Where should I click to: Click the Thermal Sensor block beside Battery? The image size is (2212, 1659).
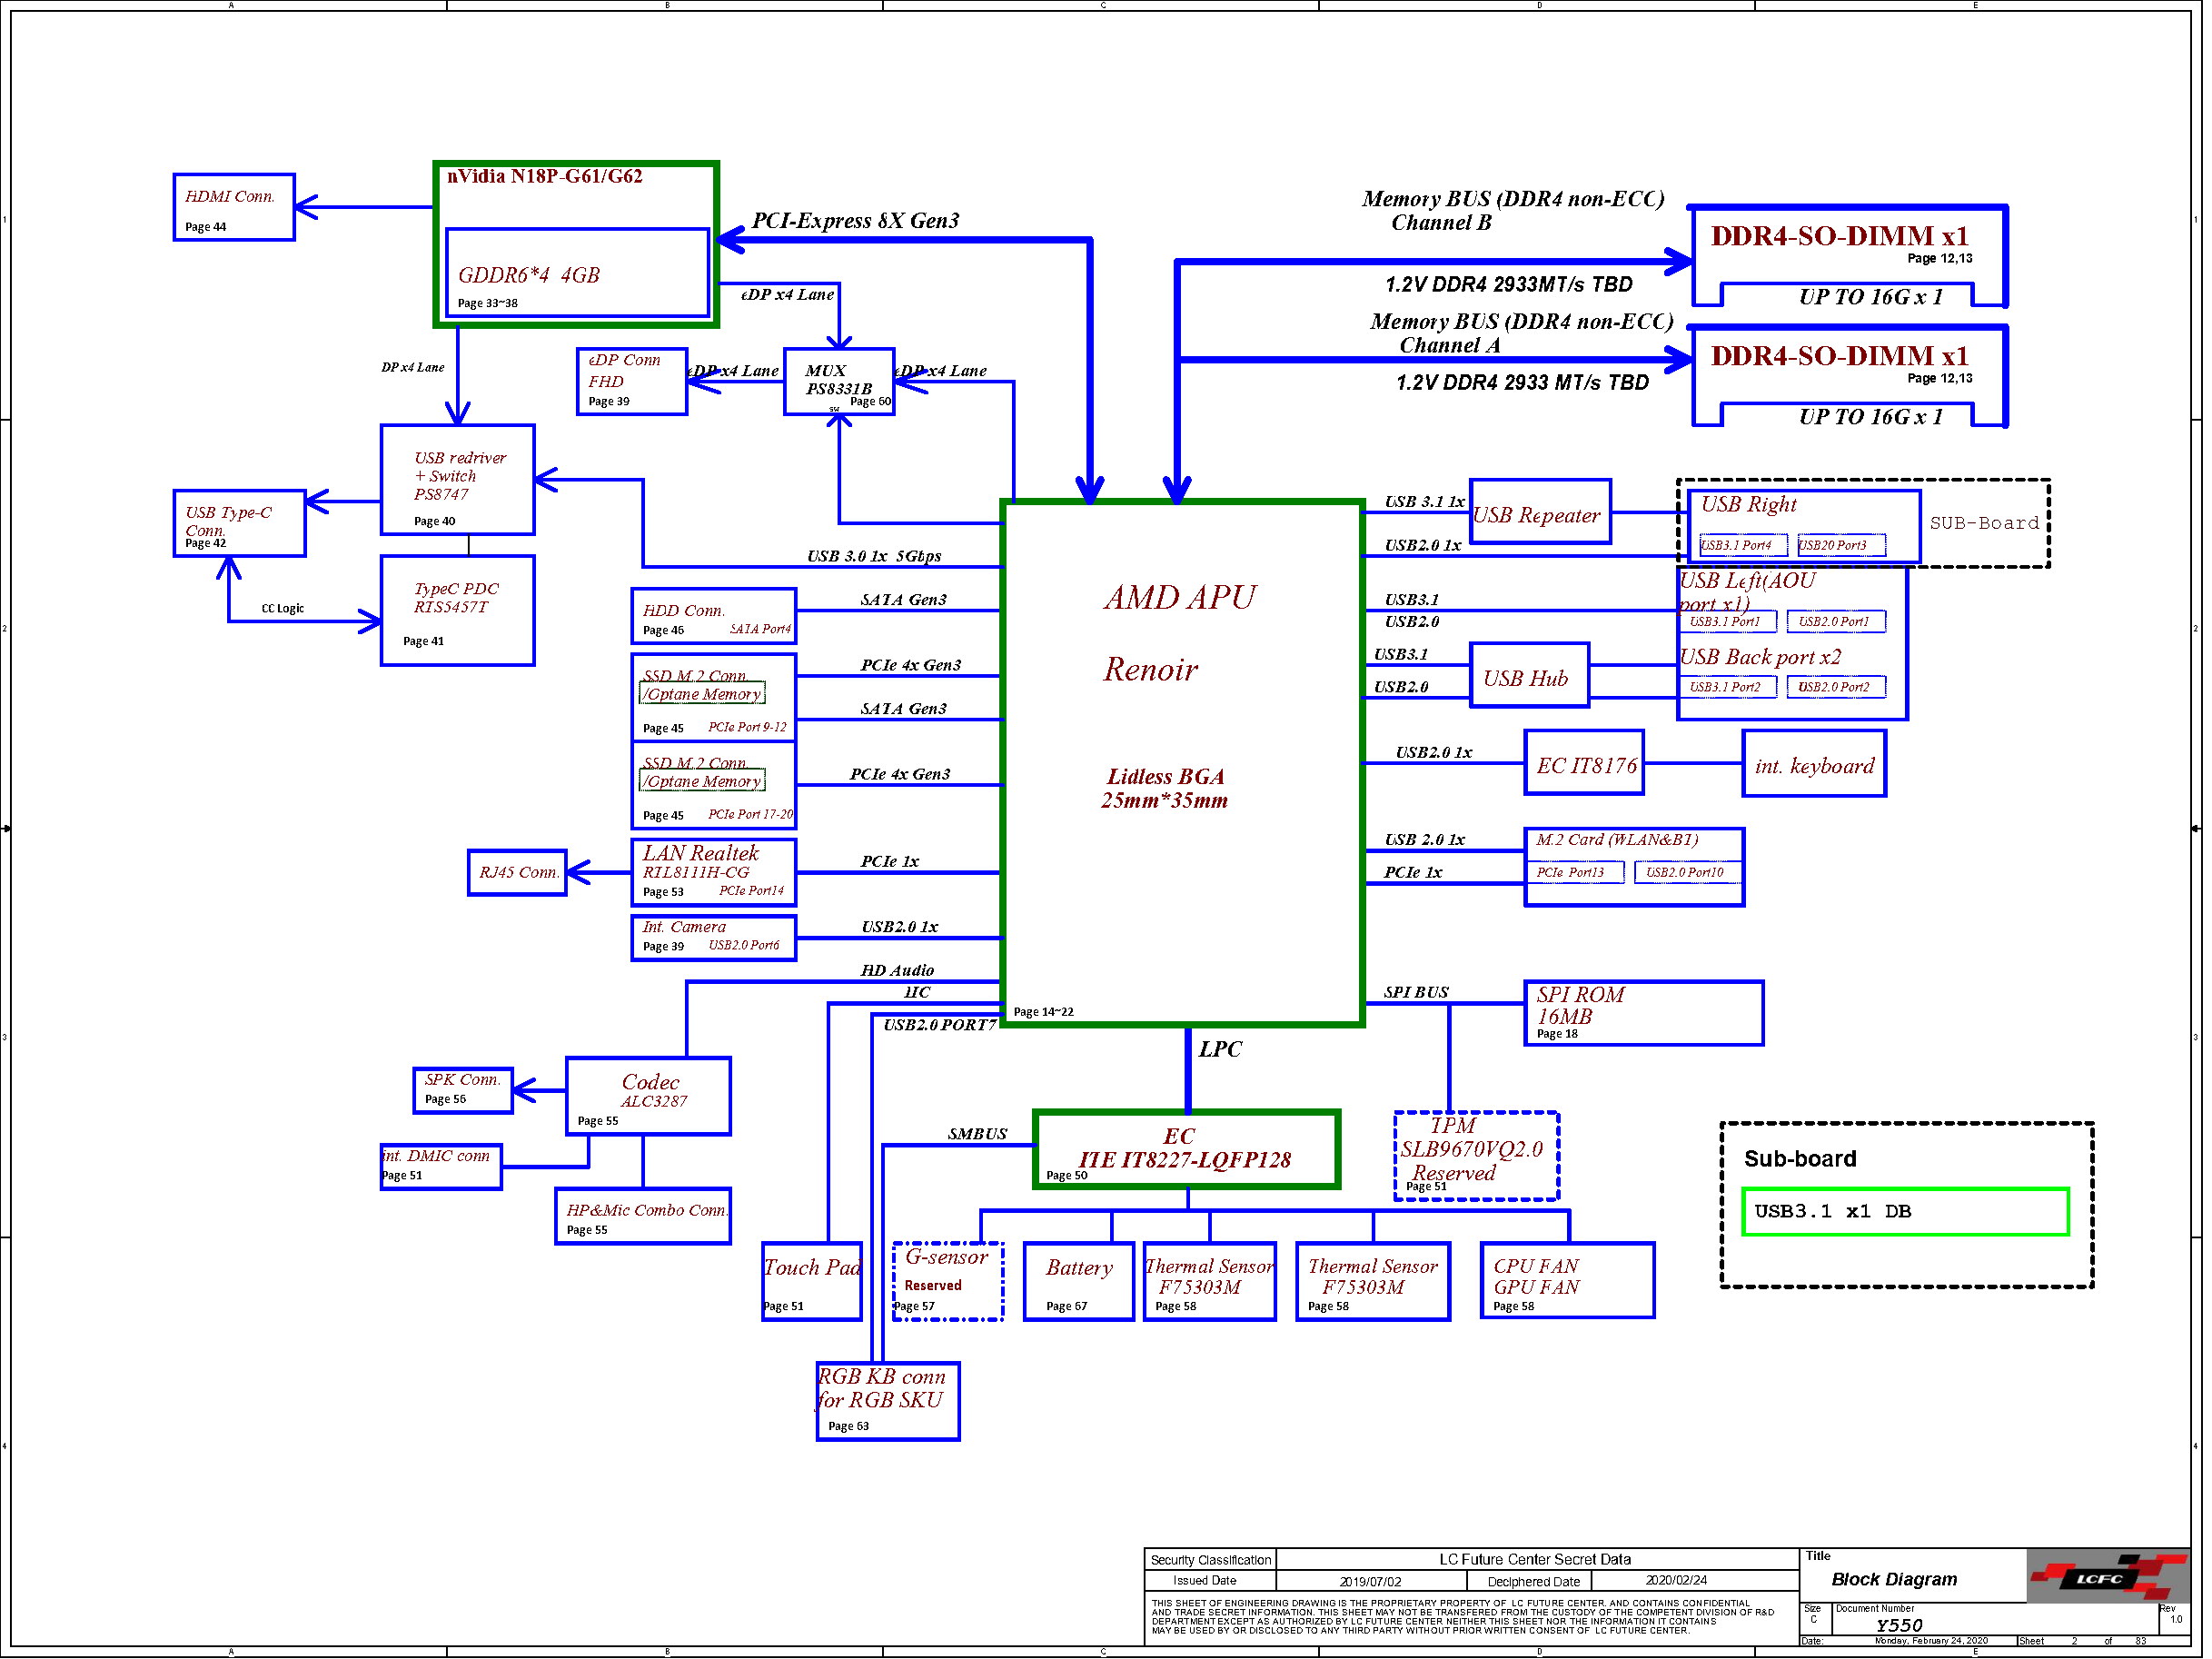click(x=1210, y=1282)
